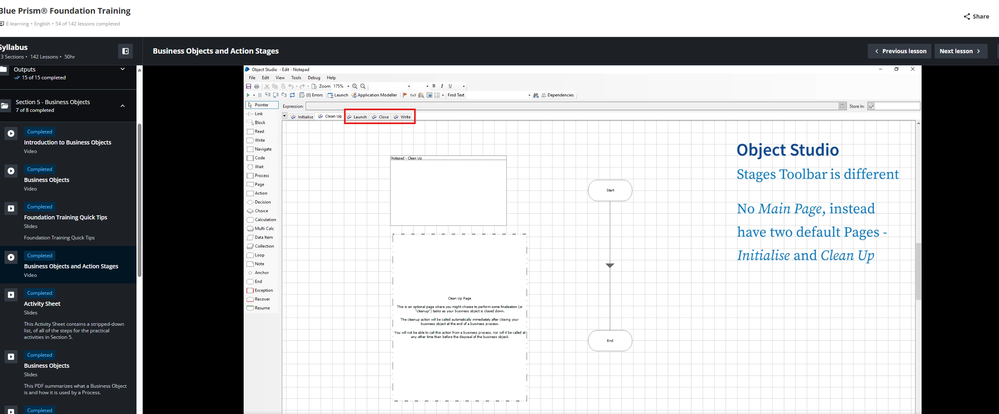Open the Tools menu
Viewport: 999px width, 414px height.
click(x=296, y=78)
